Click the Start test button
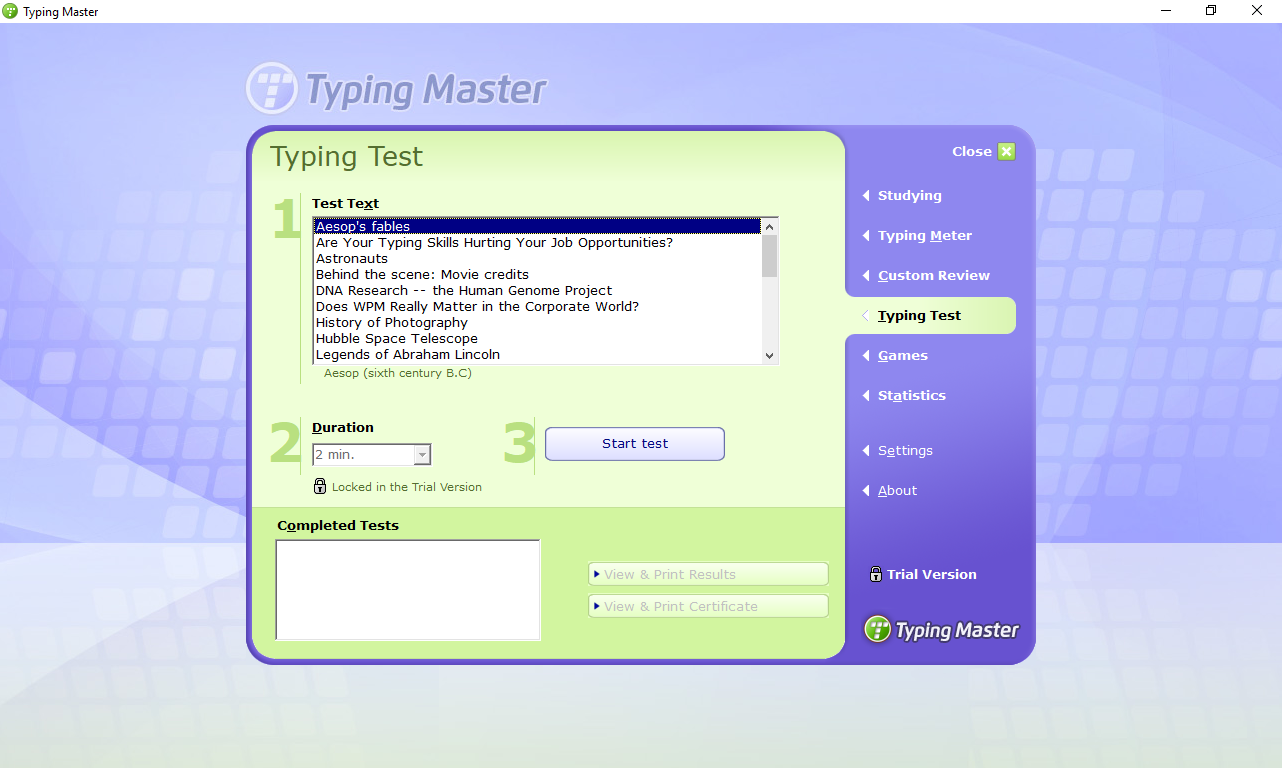Screen dimensions: 1282x768 [x=634, y=443]
